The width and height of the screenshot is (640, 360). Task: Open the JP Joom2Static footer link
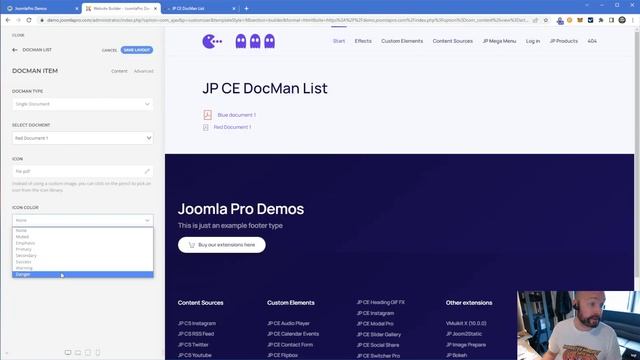coord(464,334)
